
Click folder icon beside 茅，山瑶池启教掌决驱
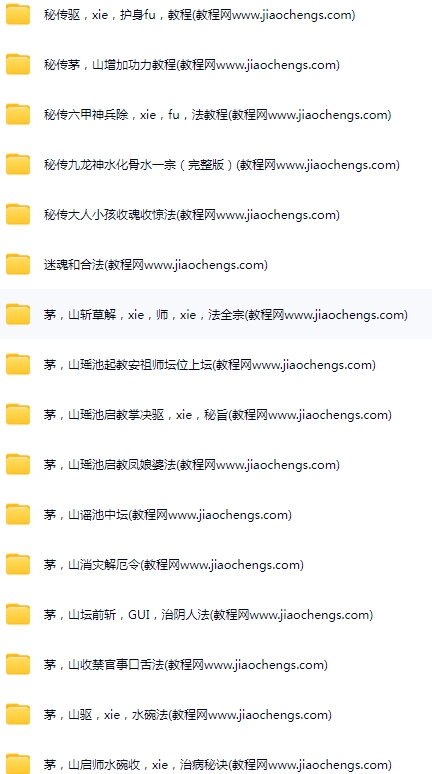pyautogui.click(x=18, y=415)
